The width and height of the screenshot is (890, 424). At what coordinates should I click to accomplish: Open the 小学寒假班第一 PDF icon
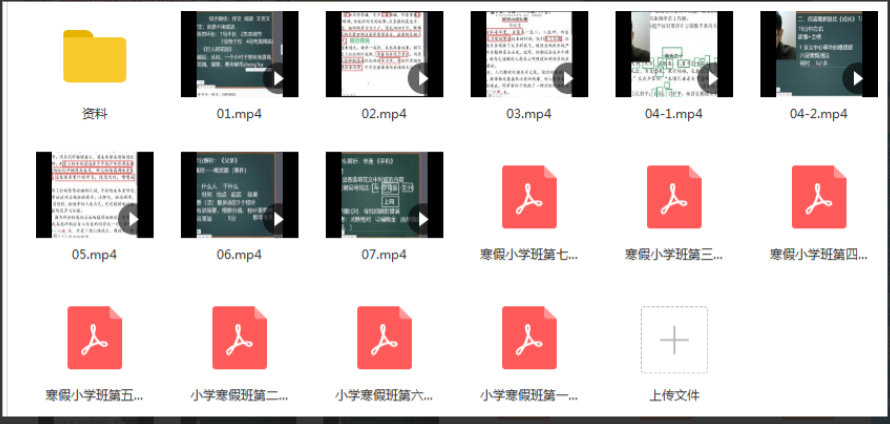pos(529,338)
